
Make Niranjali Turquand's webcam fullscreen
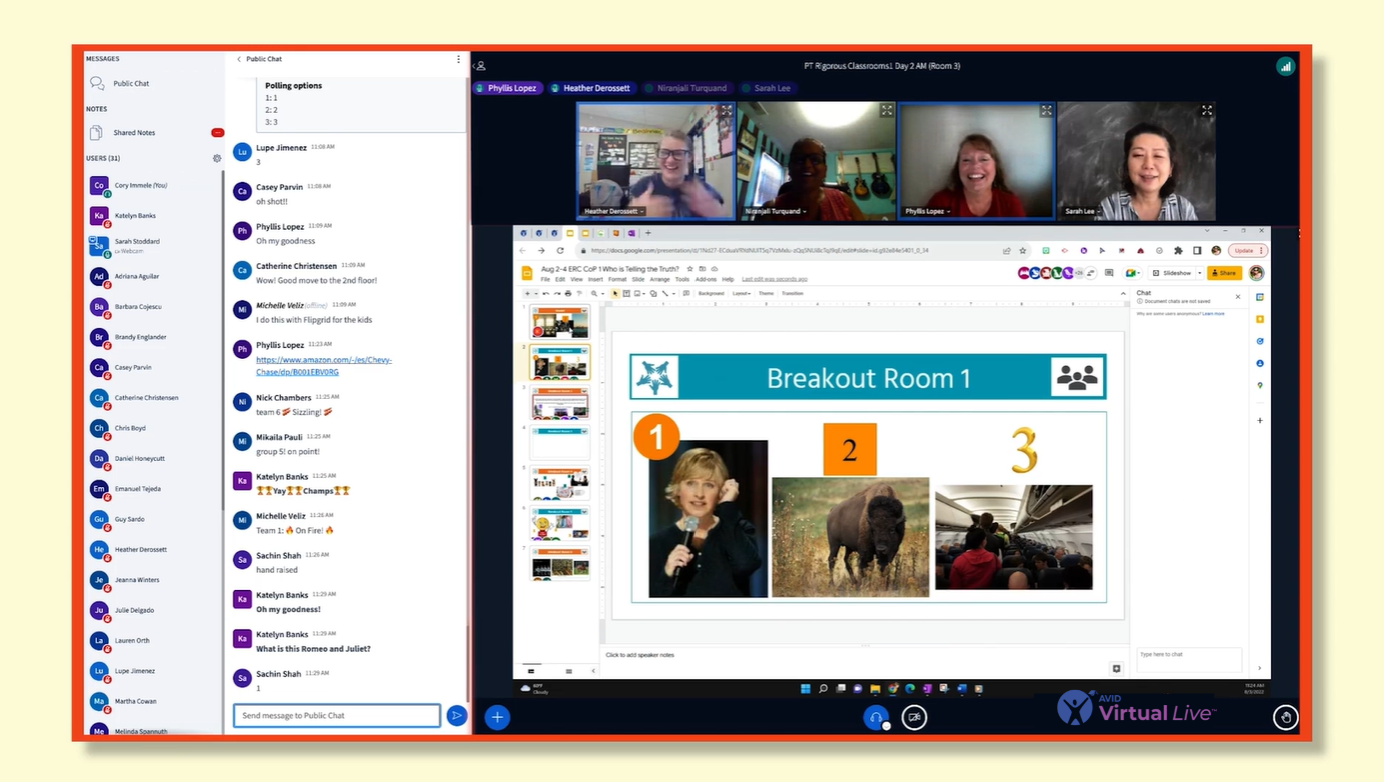886,111
